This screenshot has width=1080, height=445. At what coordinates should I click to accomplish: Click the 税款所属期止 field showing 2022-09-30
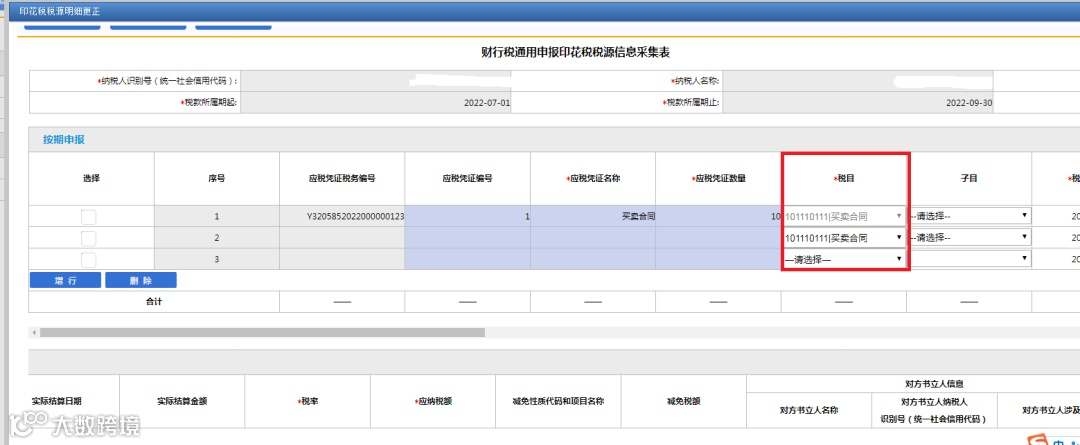pos(858,103)
